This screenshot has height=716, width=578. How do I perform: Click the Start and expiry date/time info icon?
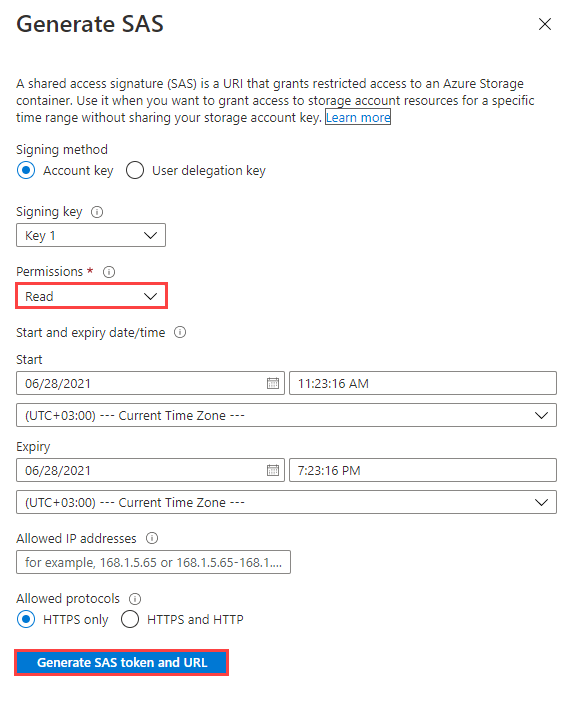[x=180, y=332]
